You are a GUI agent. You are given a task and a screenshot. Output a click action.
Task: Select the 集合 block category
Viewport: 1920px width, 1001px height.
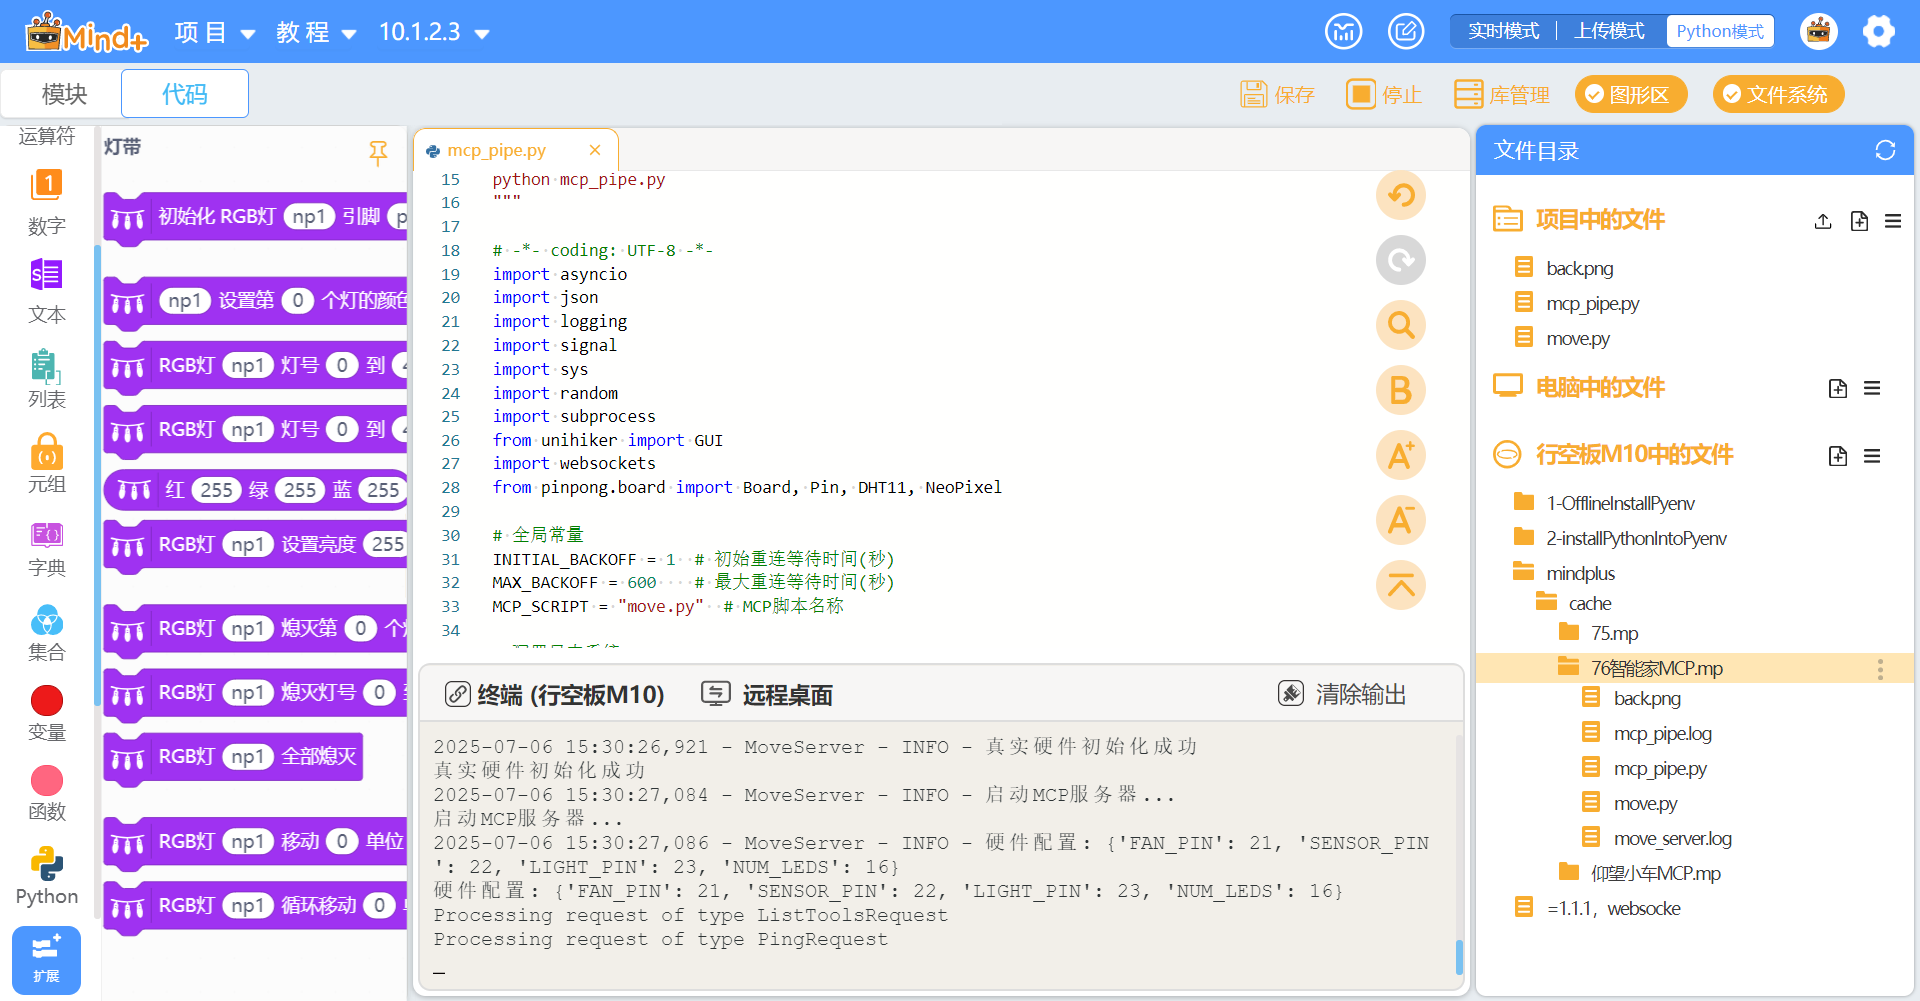(47, 633)
